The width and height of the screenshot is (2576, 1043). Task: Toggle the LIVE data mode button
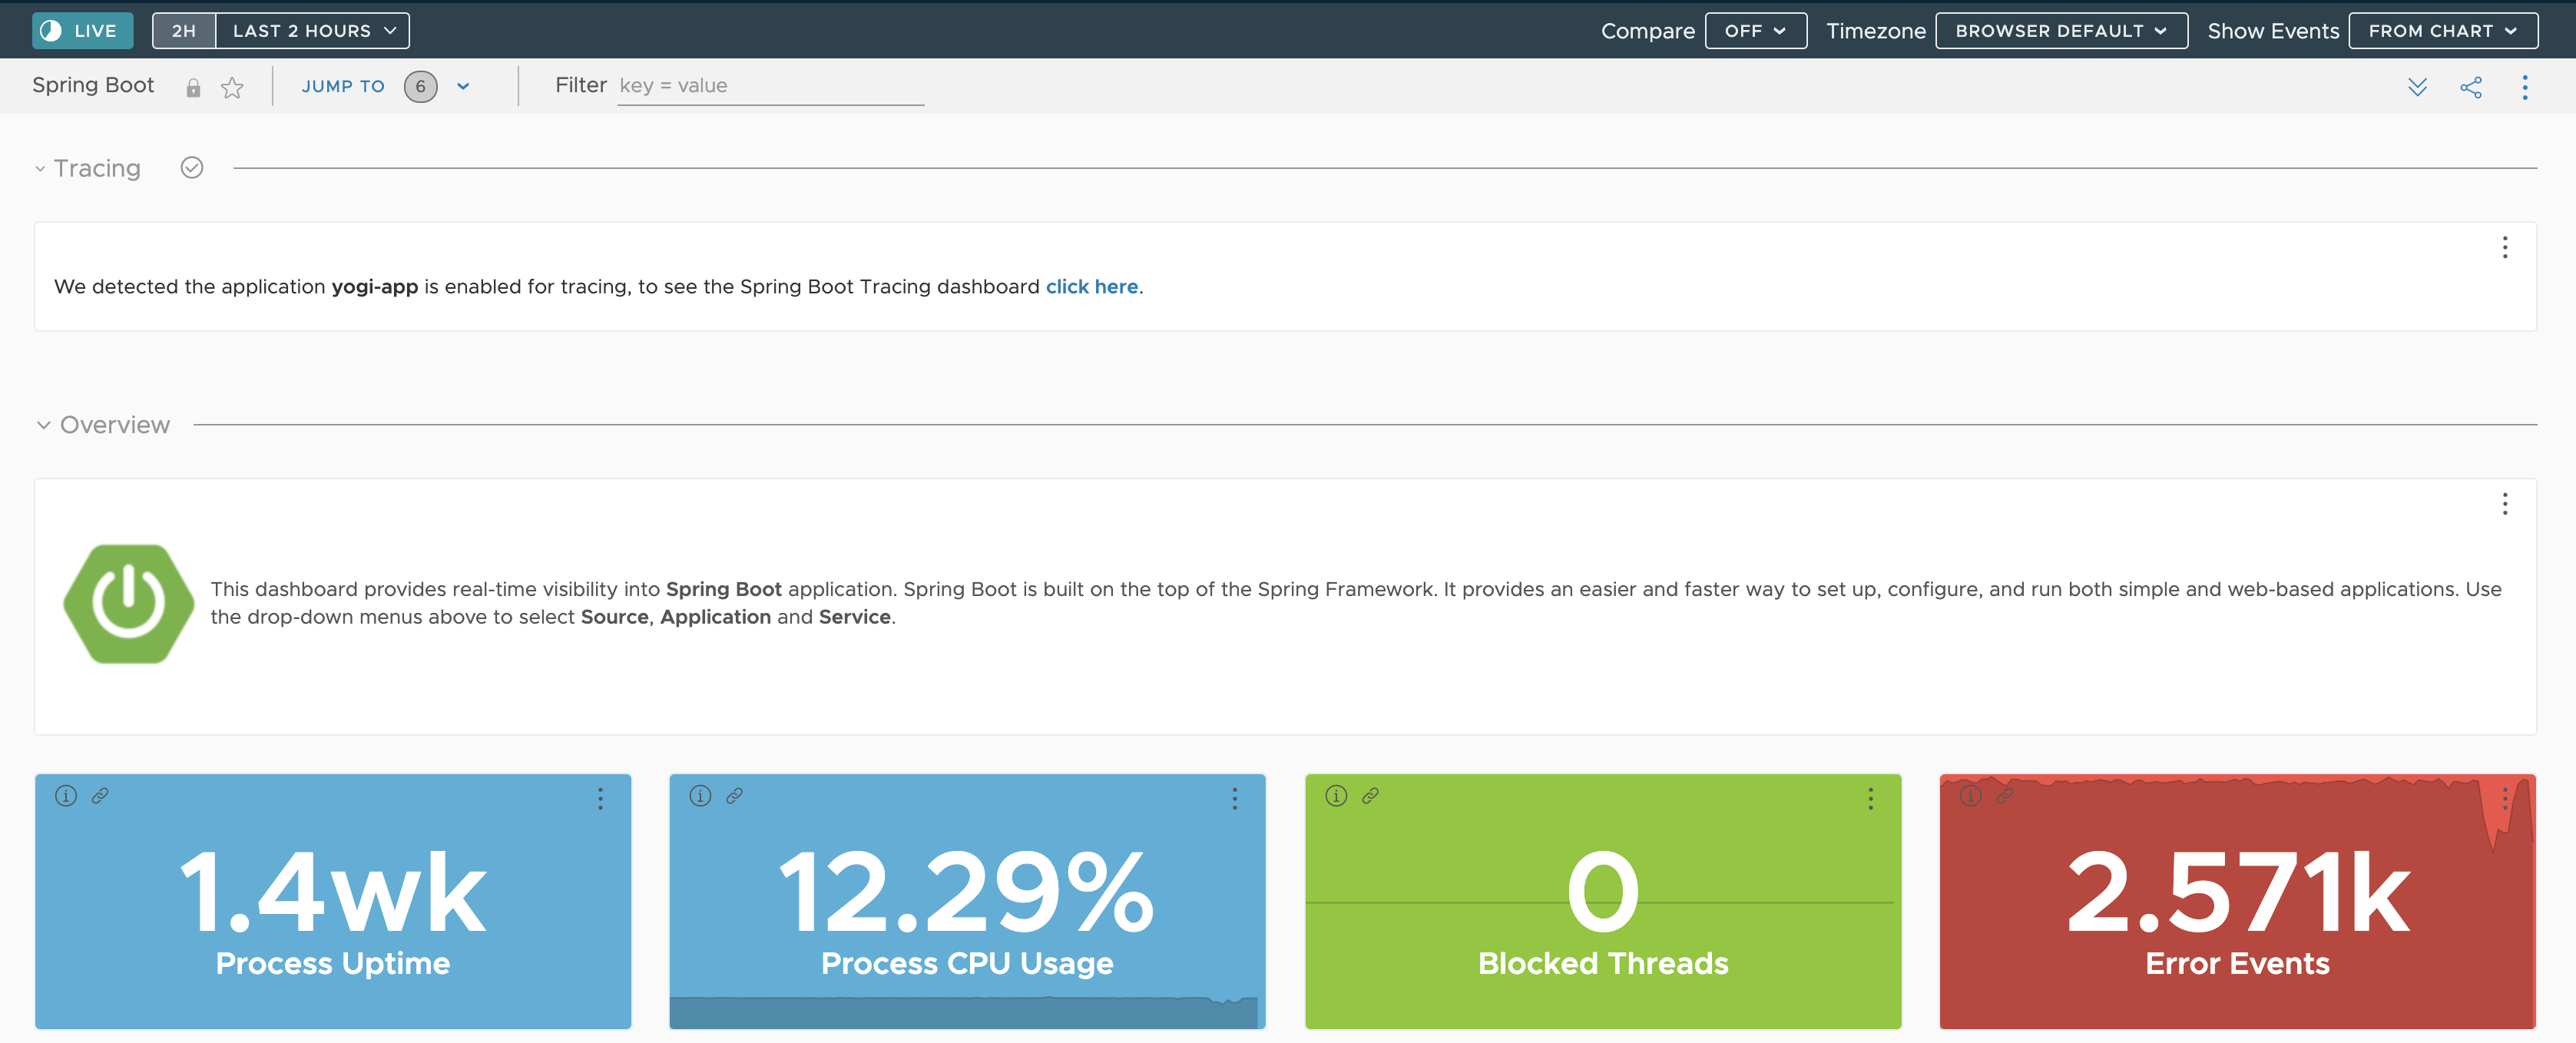coord(83,31)
